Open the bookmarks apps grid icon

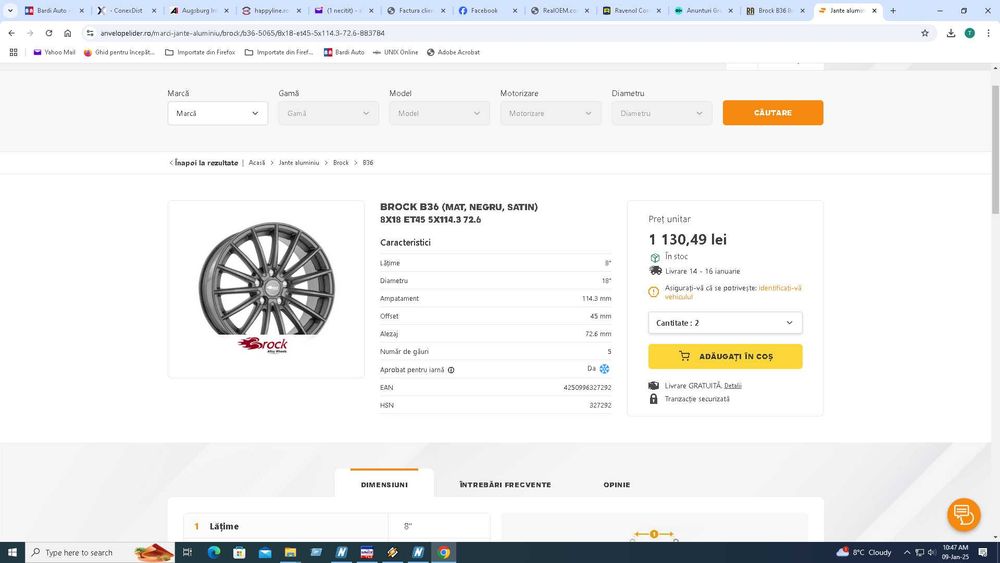click(13, 52)
